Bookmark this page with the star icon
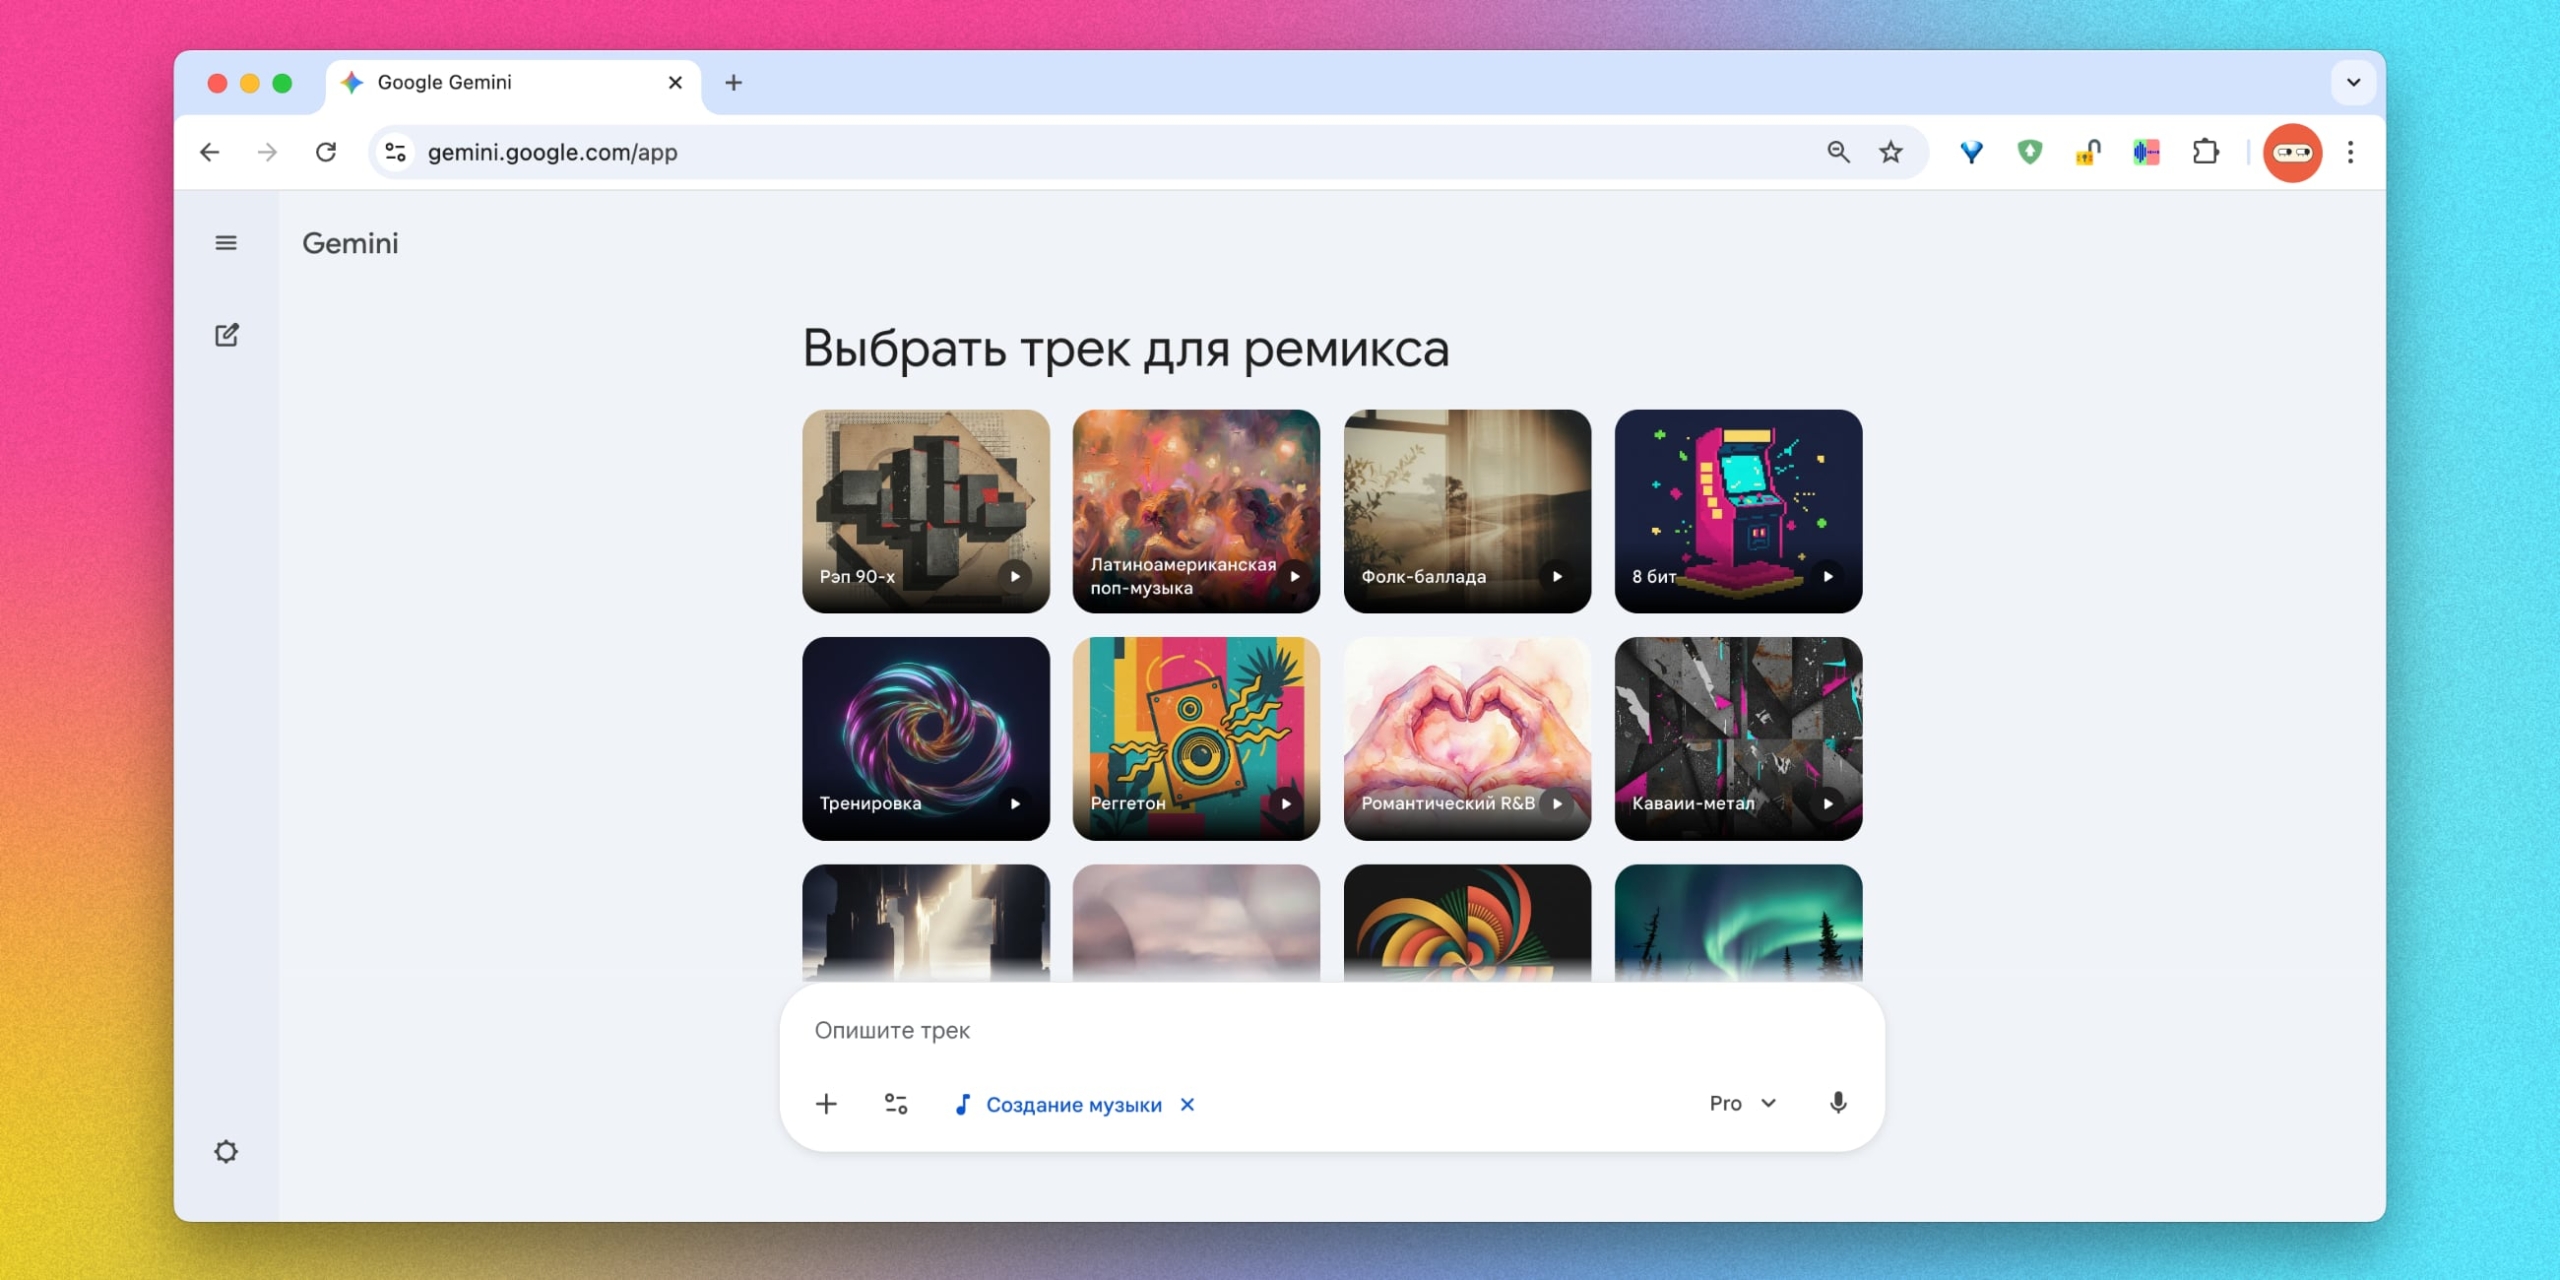Image resolution: width=2560 pixels, height=1280 pixels. pyautogui.click(x=1890, y=152)
